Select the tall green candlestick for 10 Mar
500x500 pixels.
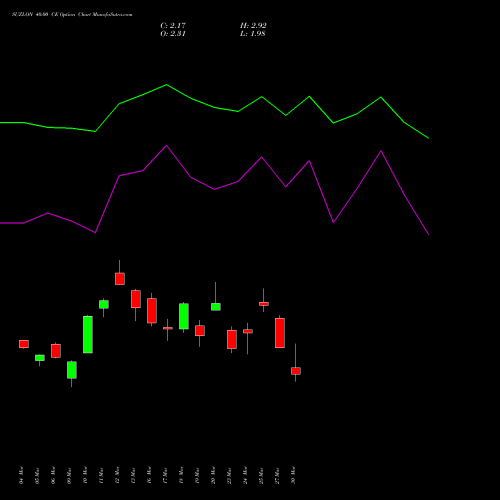(88, 334)
